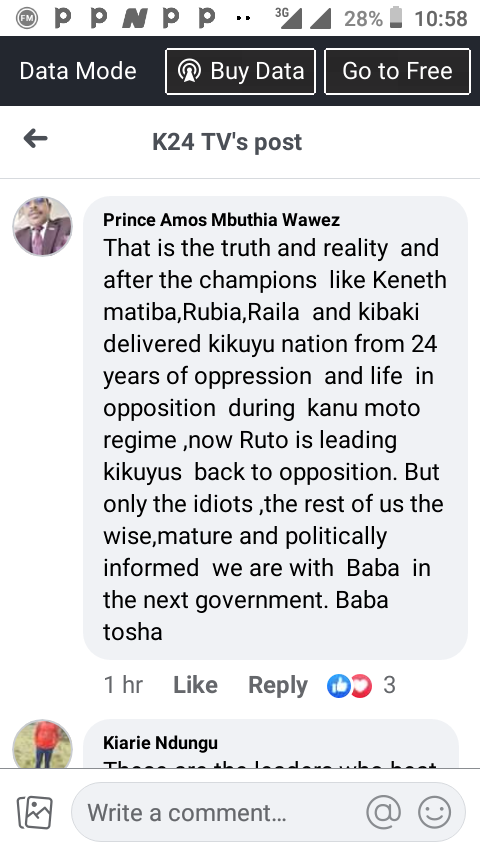Open the emoji smiley picker
The height and width of the screenshot is (854, 480).
(434, 812)
